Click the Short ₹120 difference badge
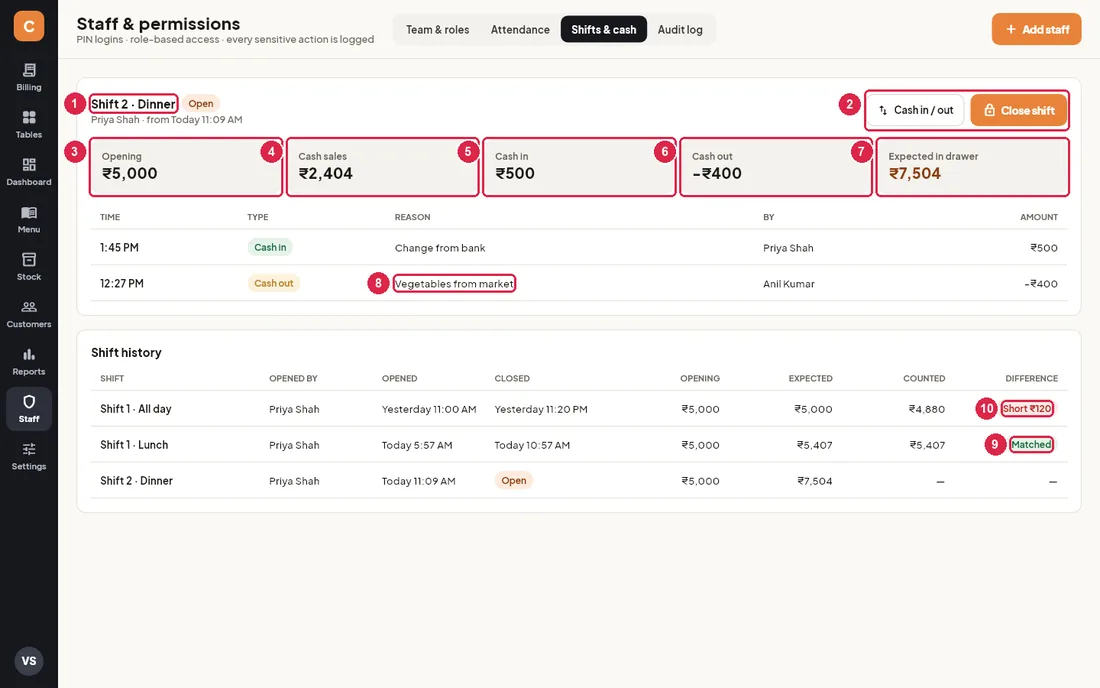 tap(1027, 409)
